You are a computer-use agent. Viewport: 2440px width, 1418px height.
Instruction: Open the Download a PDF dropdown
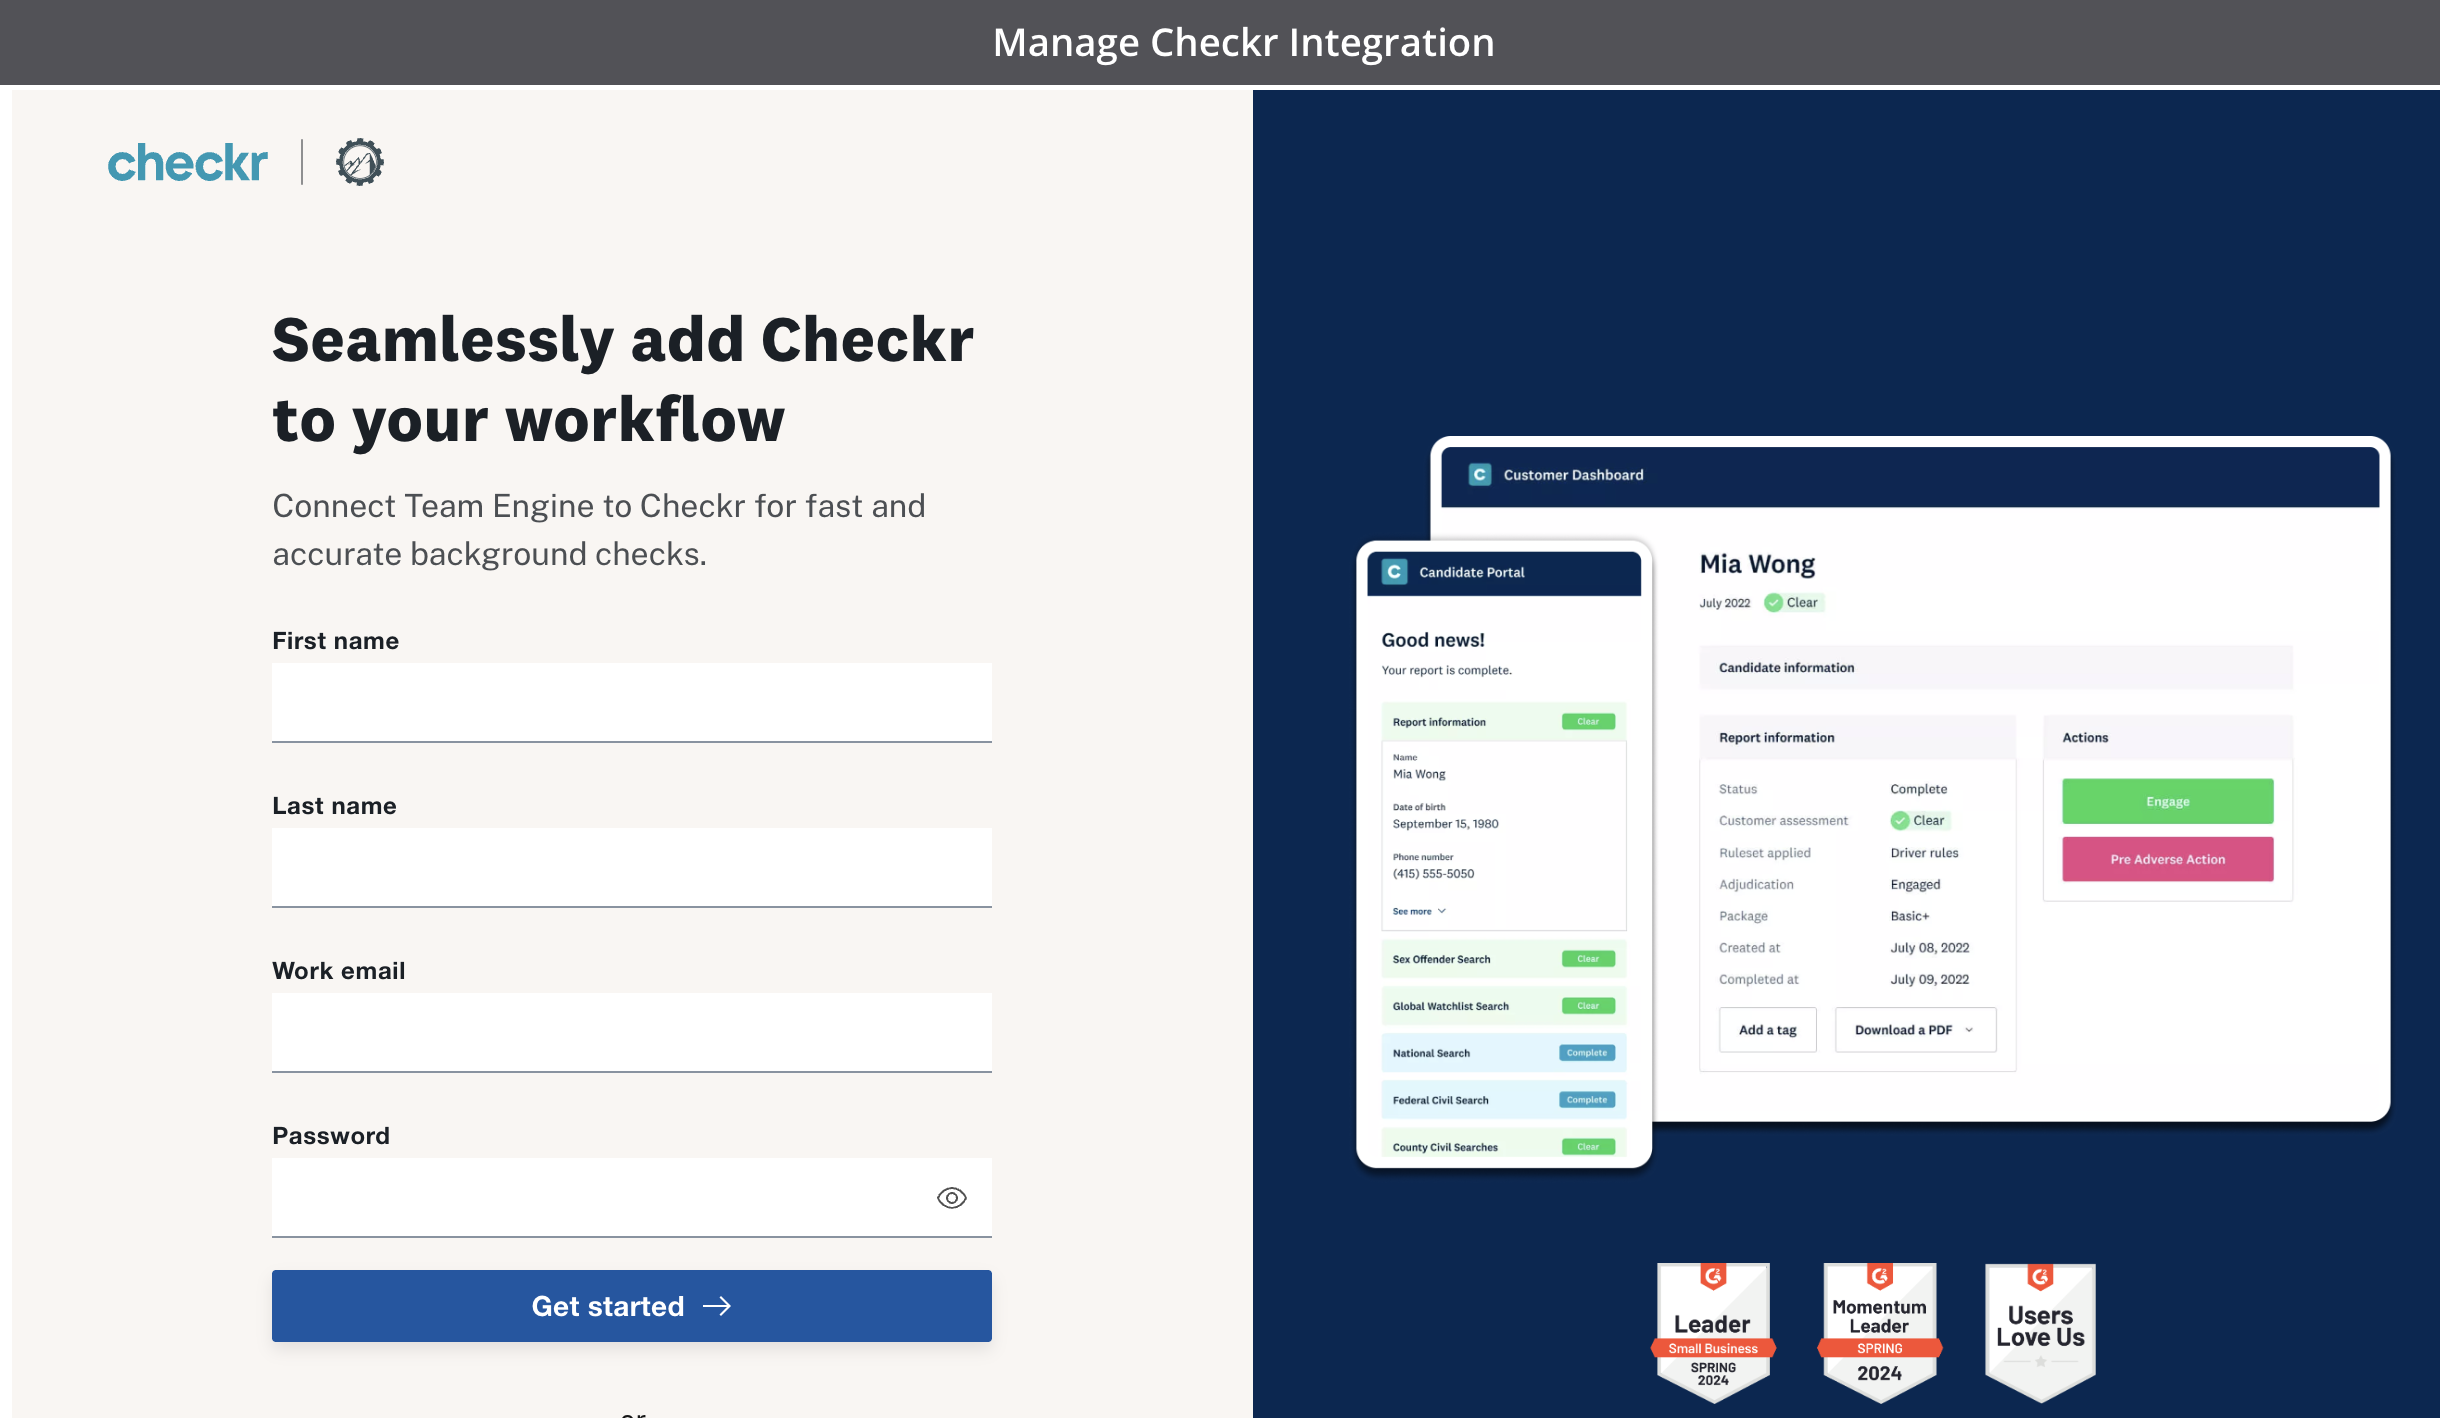pos(1914,1030)
